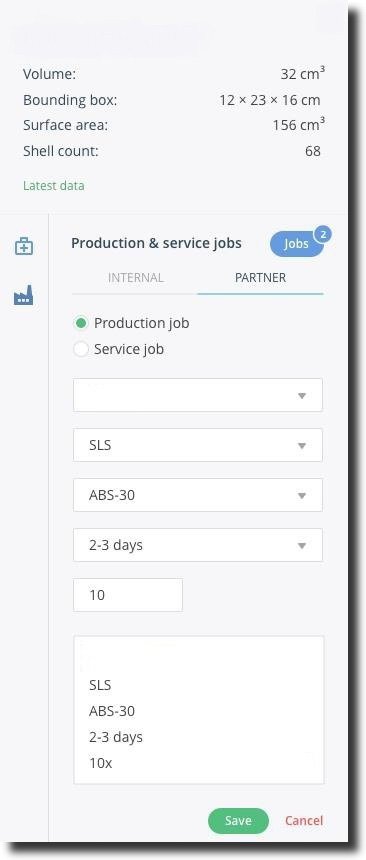Click the Bounding box value 12 × 23 × 16 cm

(x=270, y=100)
